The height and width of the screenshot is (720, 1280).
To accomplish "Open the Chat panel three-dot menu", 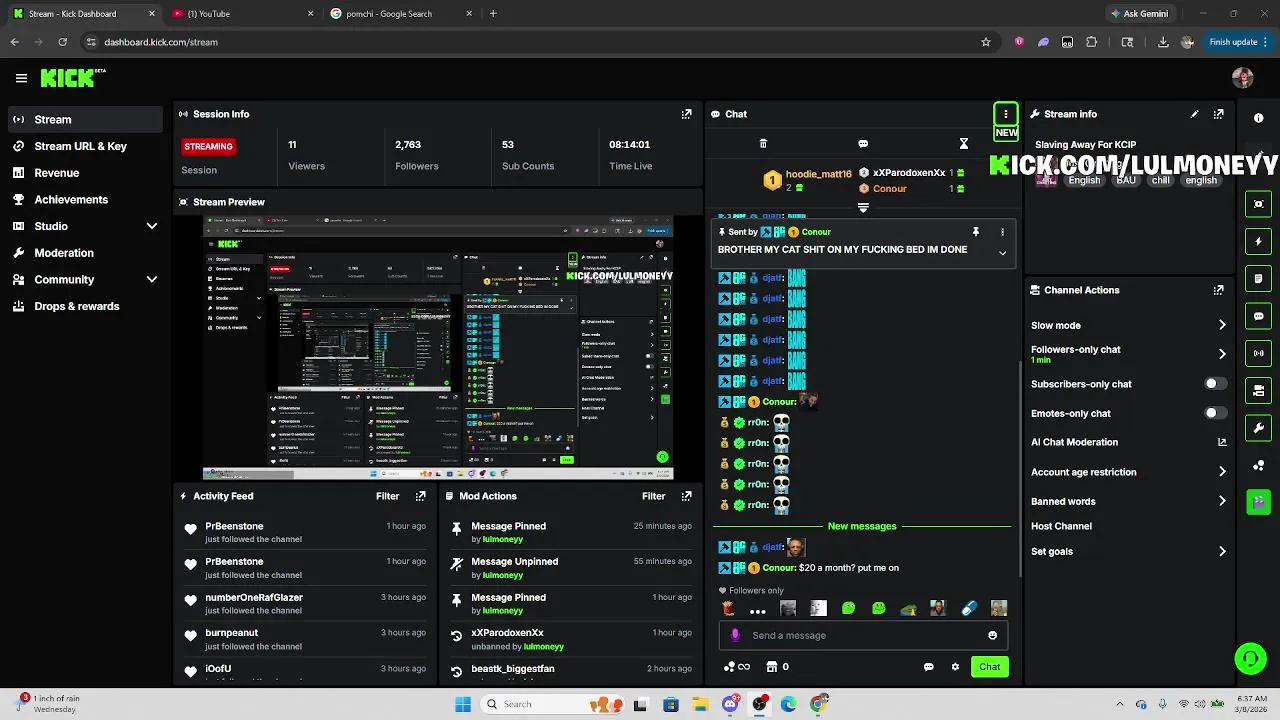I will (x=1005, y=114).
